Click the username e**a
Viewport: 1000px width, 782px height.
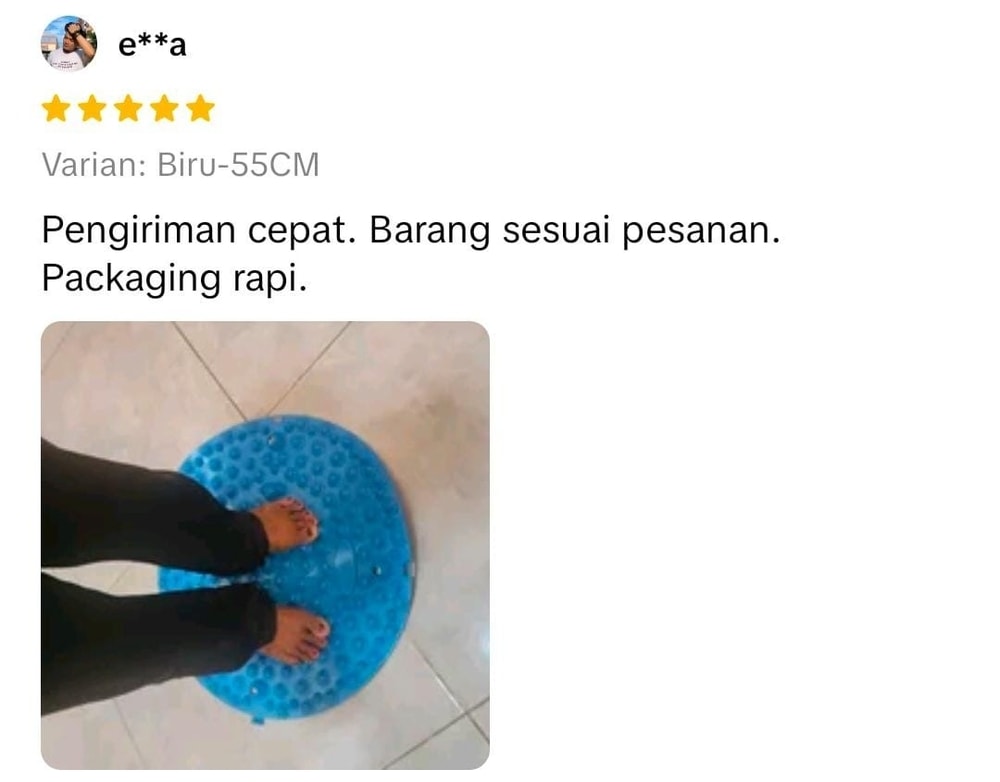click(152, 45)
